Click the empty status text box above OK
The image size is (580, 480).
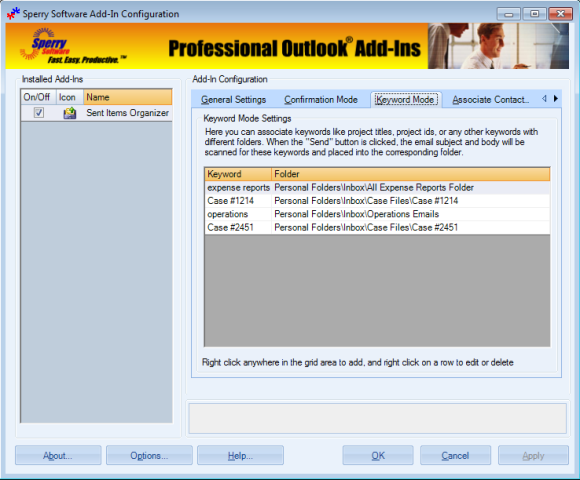point(377,418)
